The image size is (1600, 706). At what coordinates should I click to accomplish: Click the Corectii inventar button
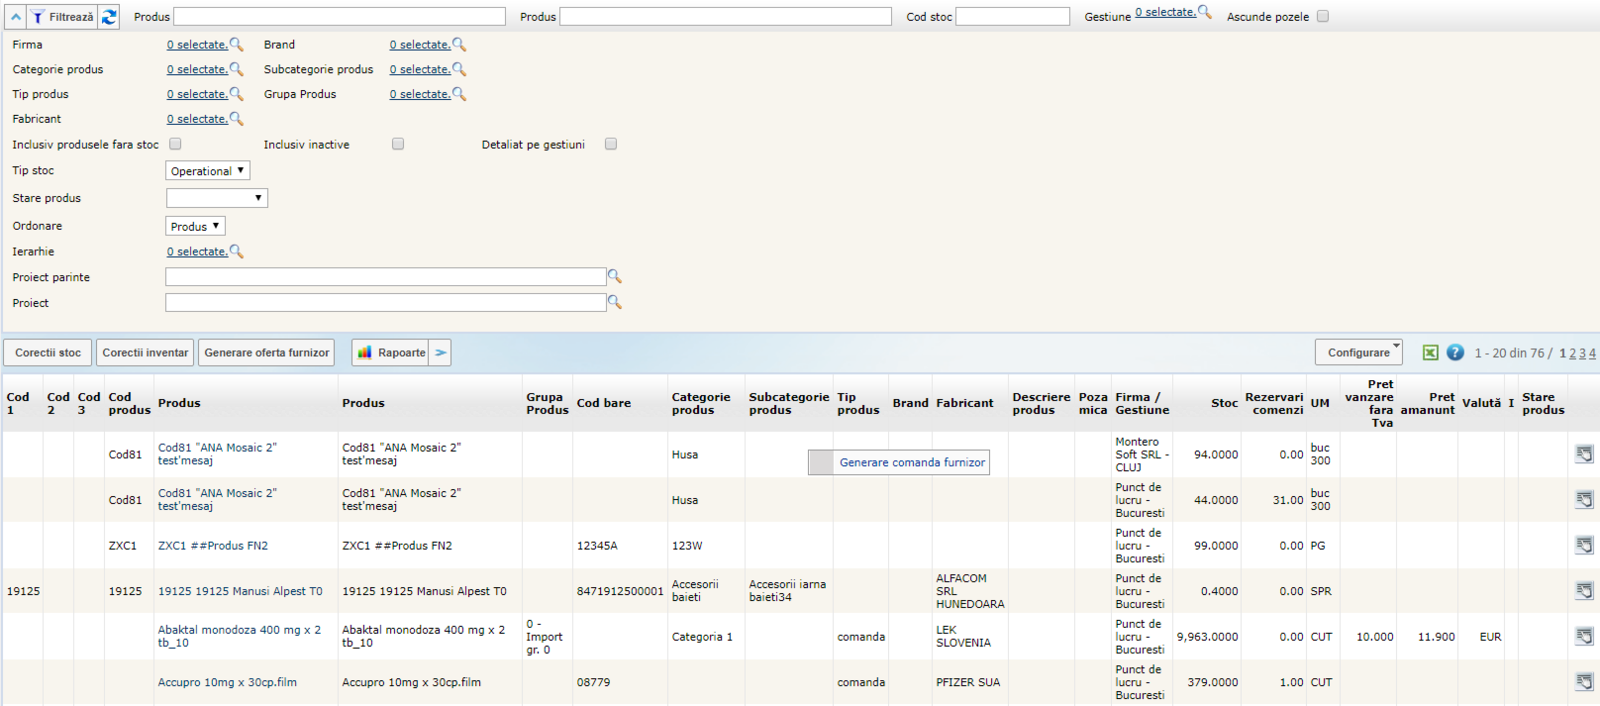145,353
